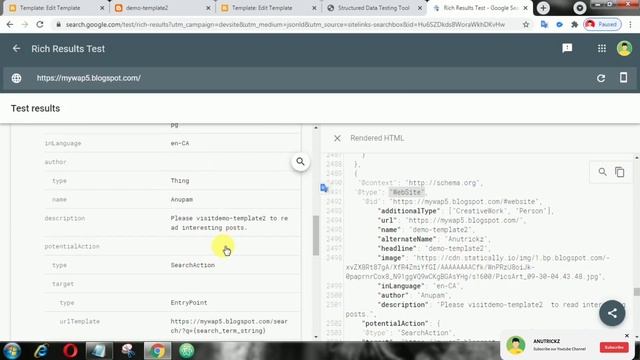Click the round search button in results panel
The image size is (640, 360).
click(x=300, y=162)
